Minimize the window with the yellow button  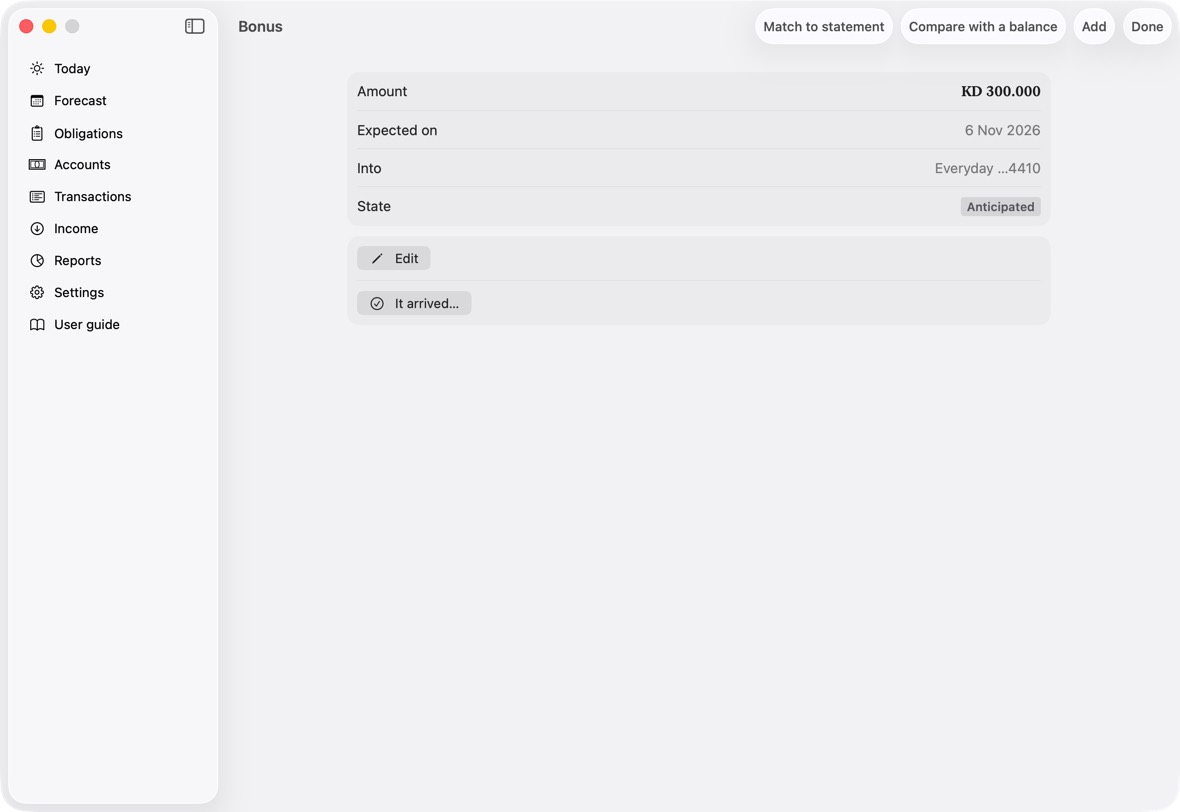(x=49, y=26)
